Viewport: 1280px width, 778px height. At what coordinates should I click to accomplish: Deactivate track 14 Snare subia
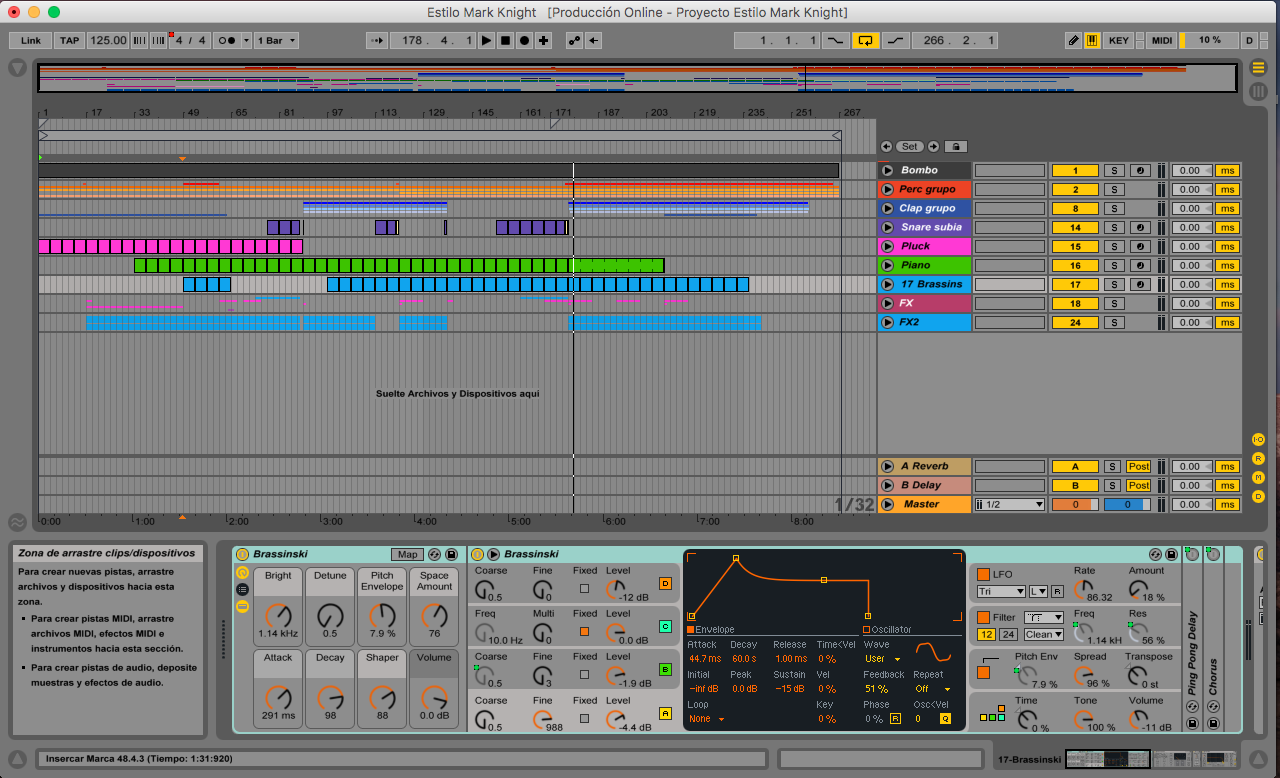[1075, 227]
